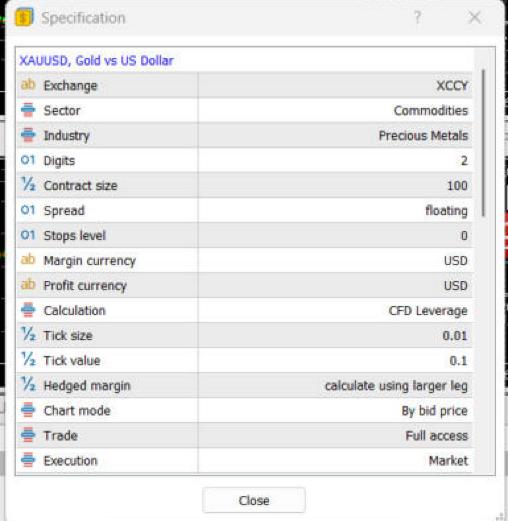Select the Margin currency label
The height and width of the screenshot is (521, 508).
click(x=90, y=261)
